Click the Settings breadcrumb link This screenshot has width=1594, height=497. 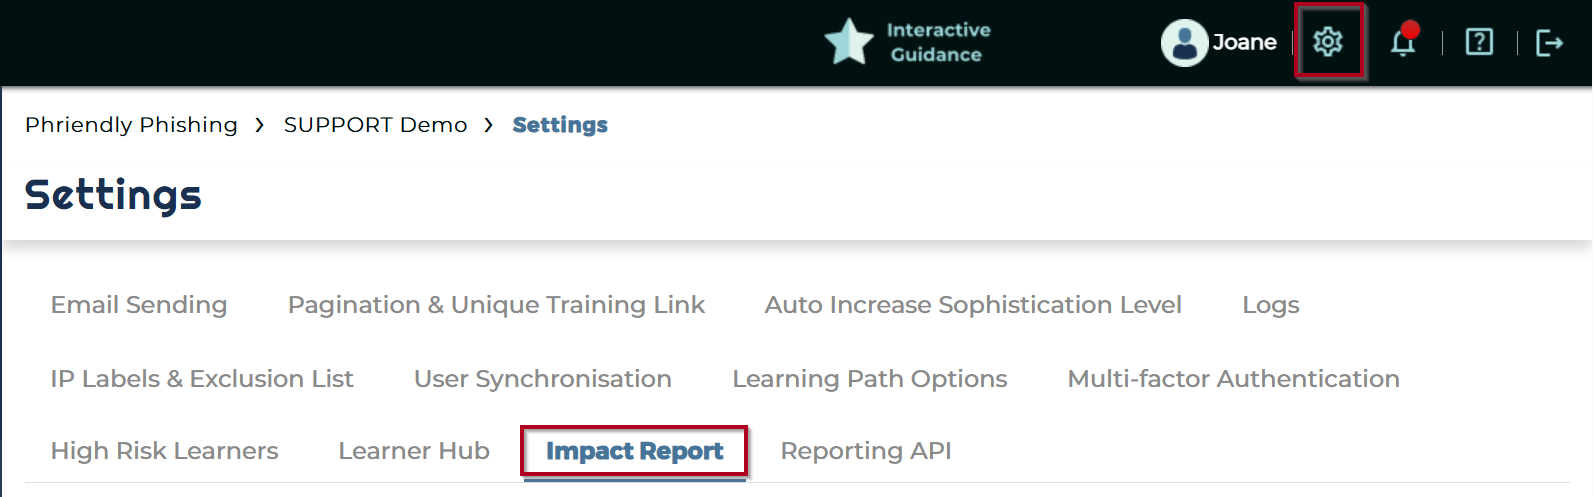[x=560, y=125]
